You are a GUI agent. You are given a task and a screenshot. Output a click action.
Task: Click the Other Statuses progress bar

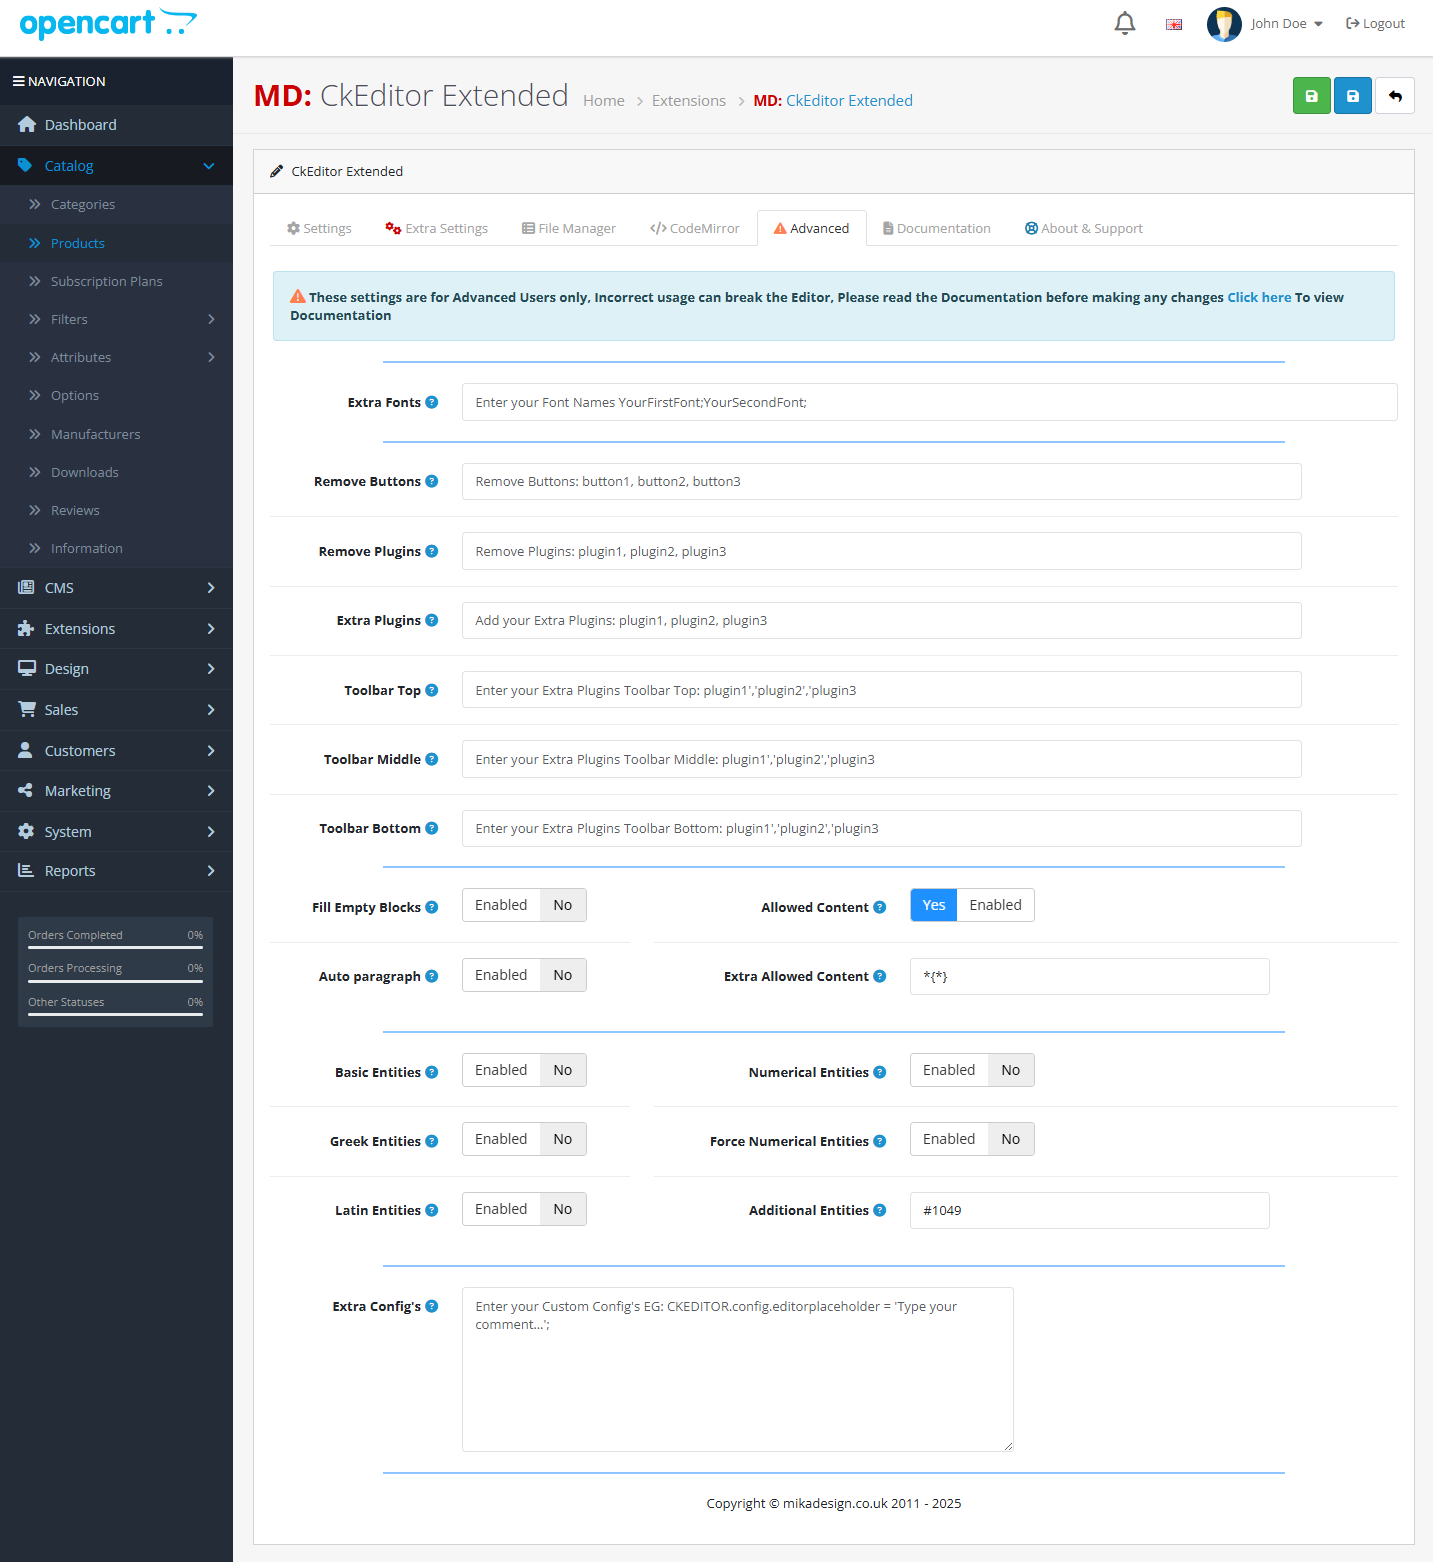[x=115, y=1014]
